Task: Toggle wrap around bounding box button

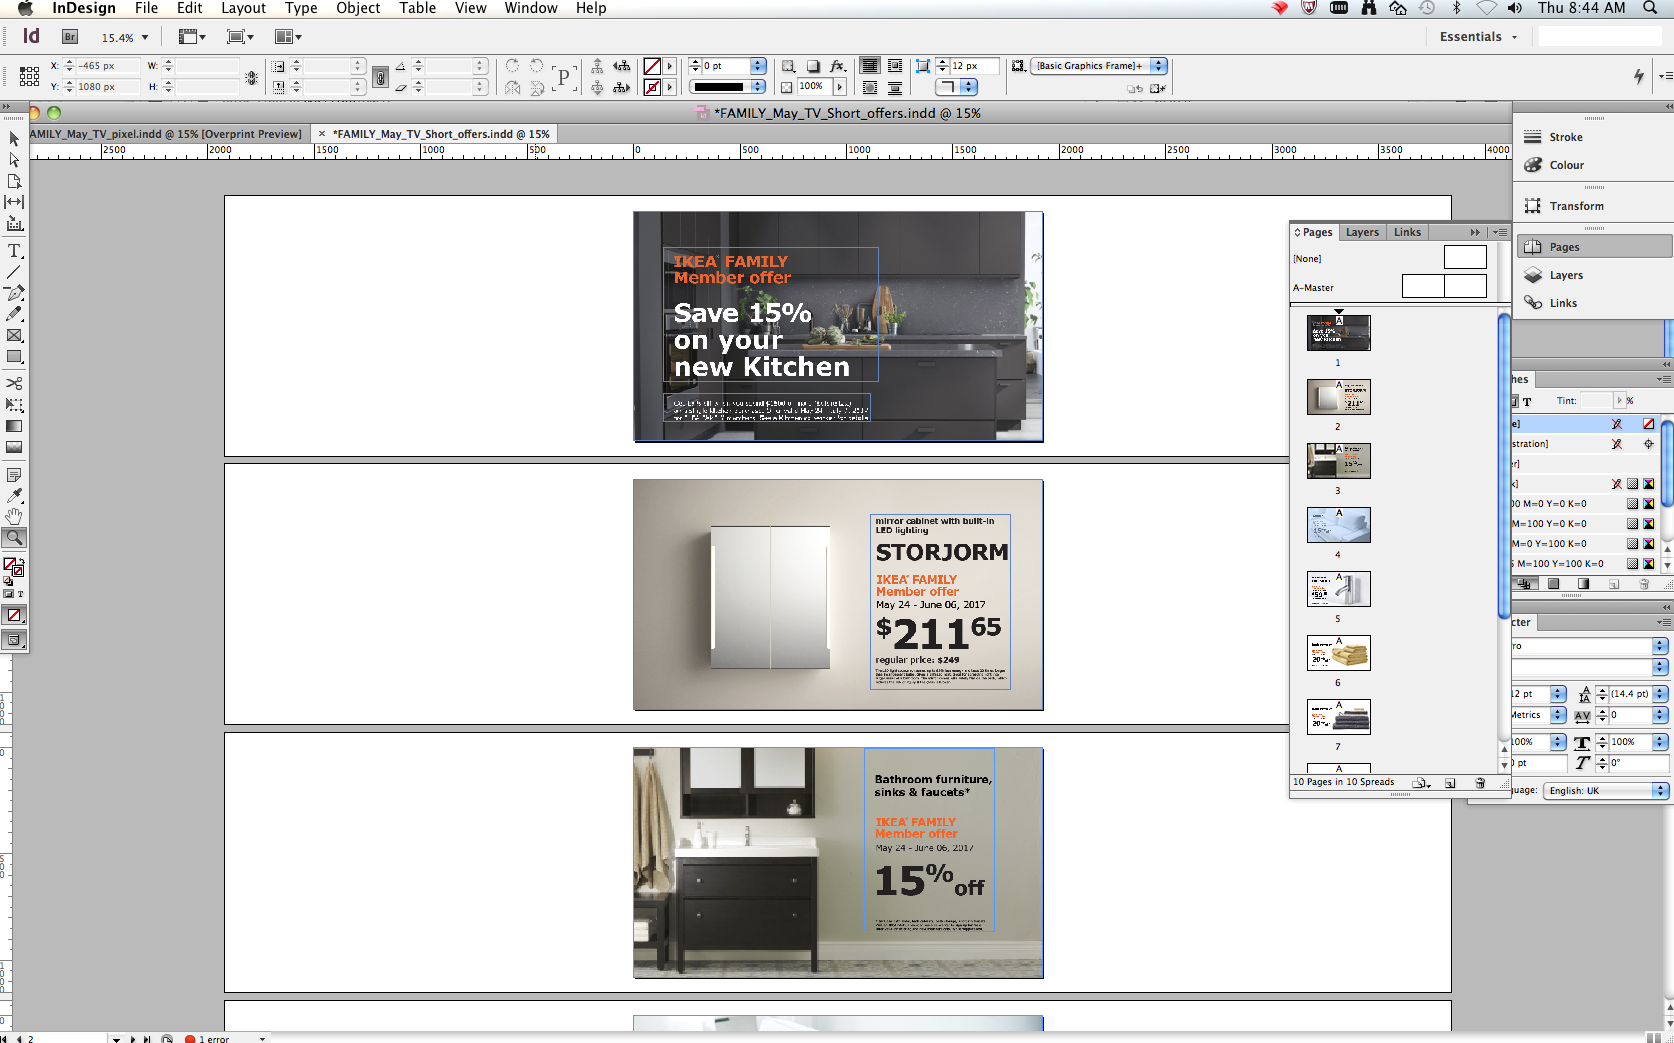Action: (x=895, y=66)
